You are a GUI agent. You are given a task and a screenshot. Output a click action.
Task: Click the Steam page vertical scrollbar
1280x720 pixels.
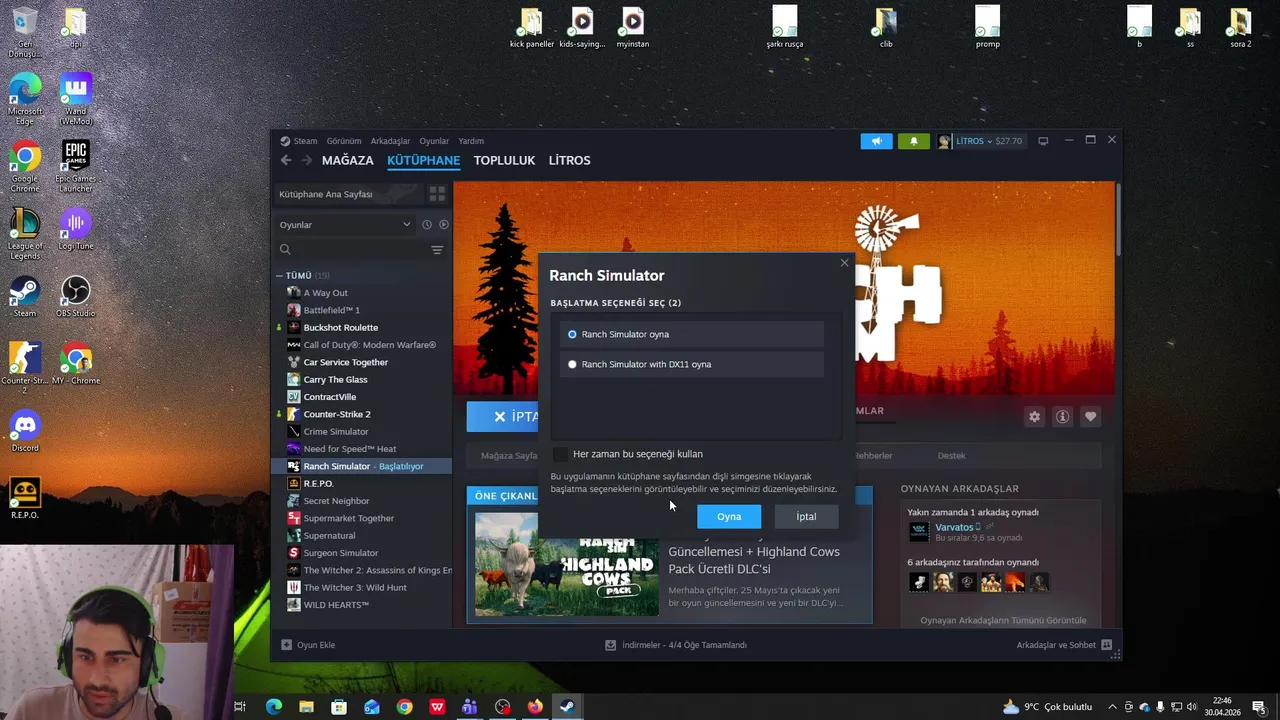coord(1118,218)
